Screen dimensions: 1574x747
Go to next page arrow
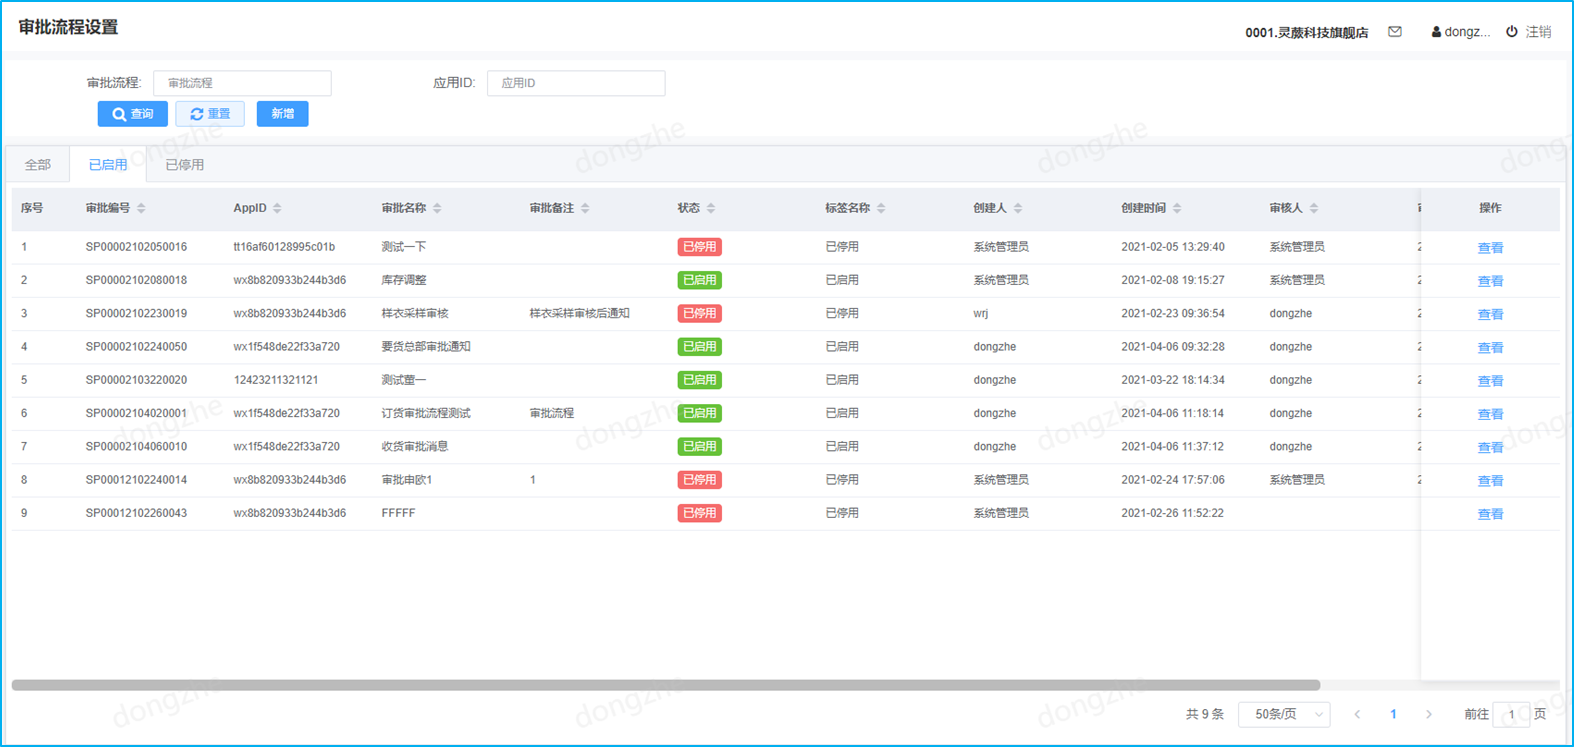pos(1429,714)
